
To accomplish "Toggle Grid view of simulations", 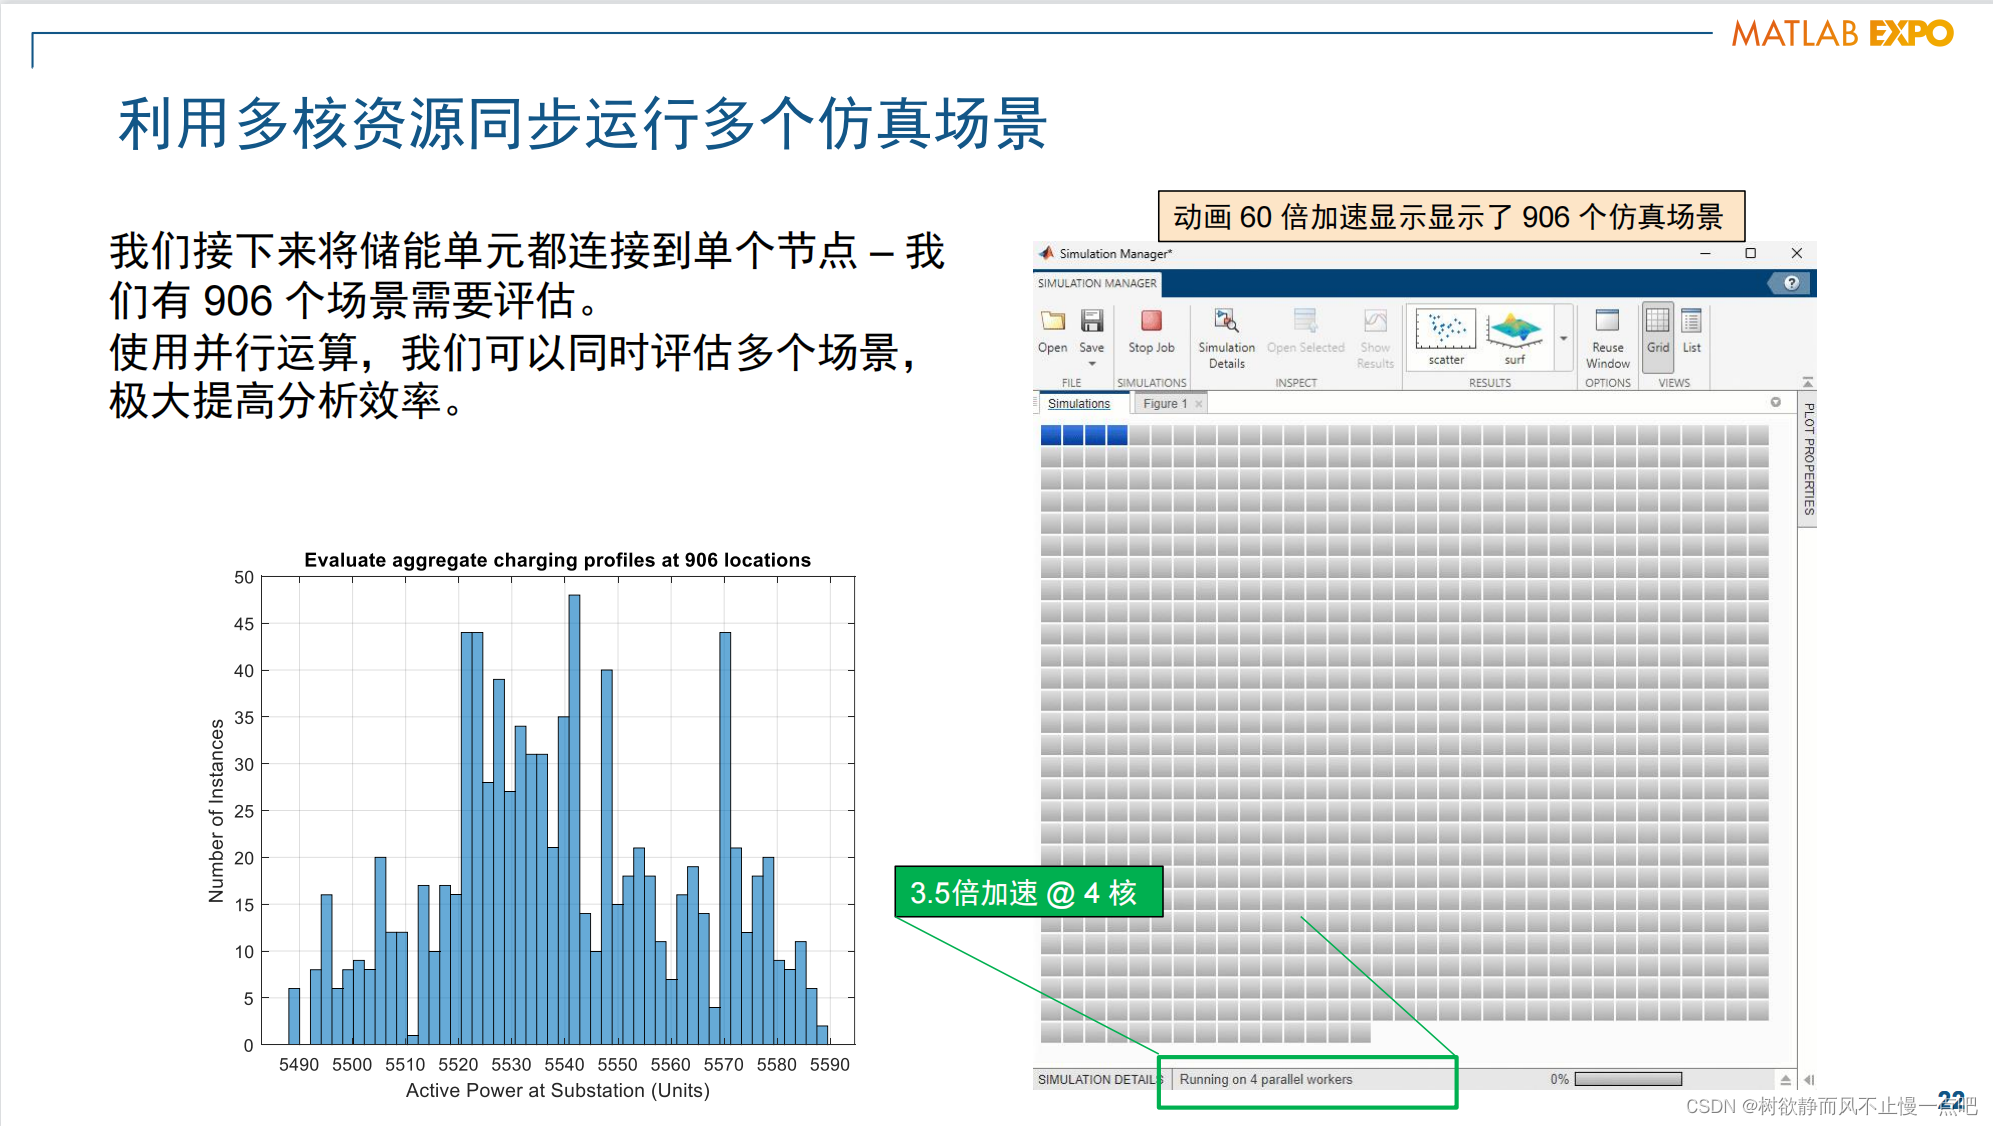I will [x=1658, y=330].
